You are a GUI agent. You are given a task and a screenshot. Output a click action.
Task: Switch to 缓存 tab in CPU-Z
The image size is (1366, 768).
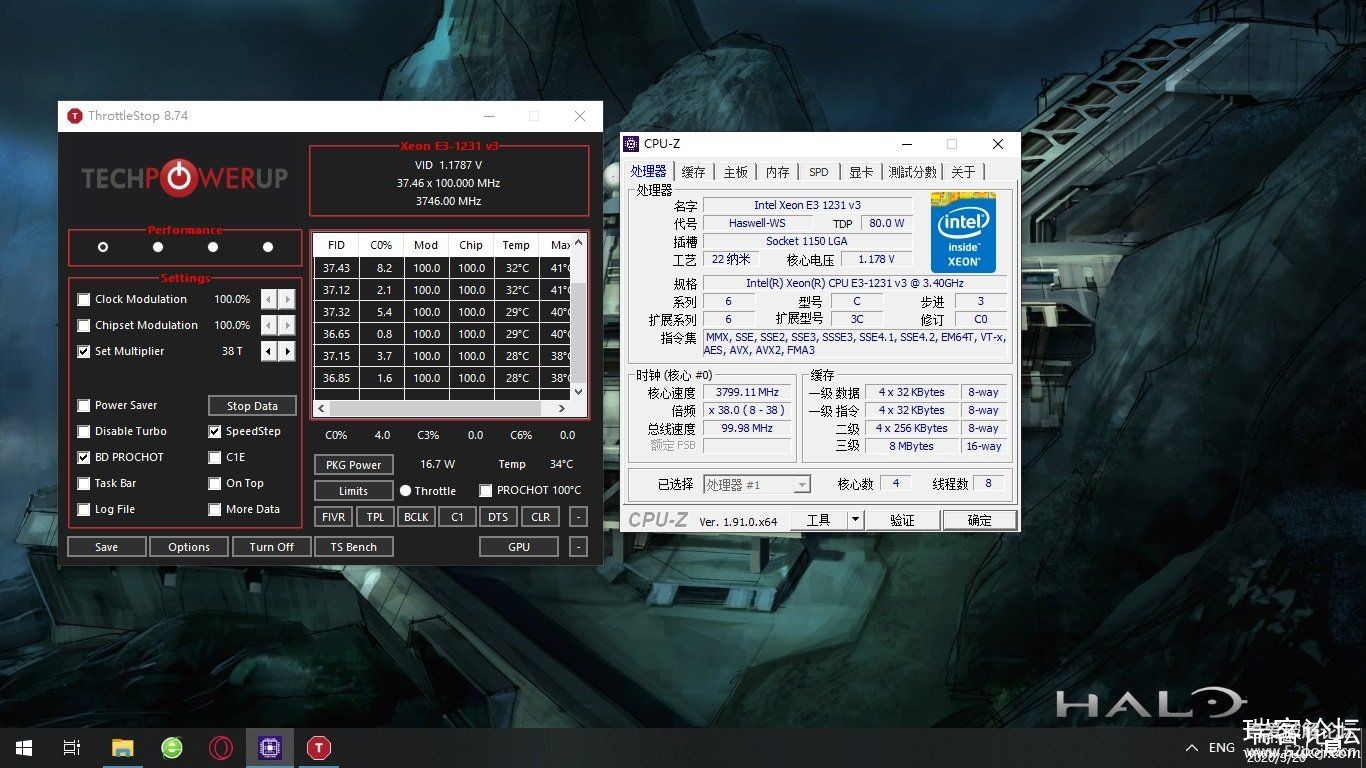point(693,172)
